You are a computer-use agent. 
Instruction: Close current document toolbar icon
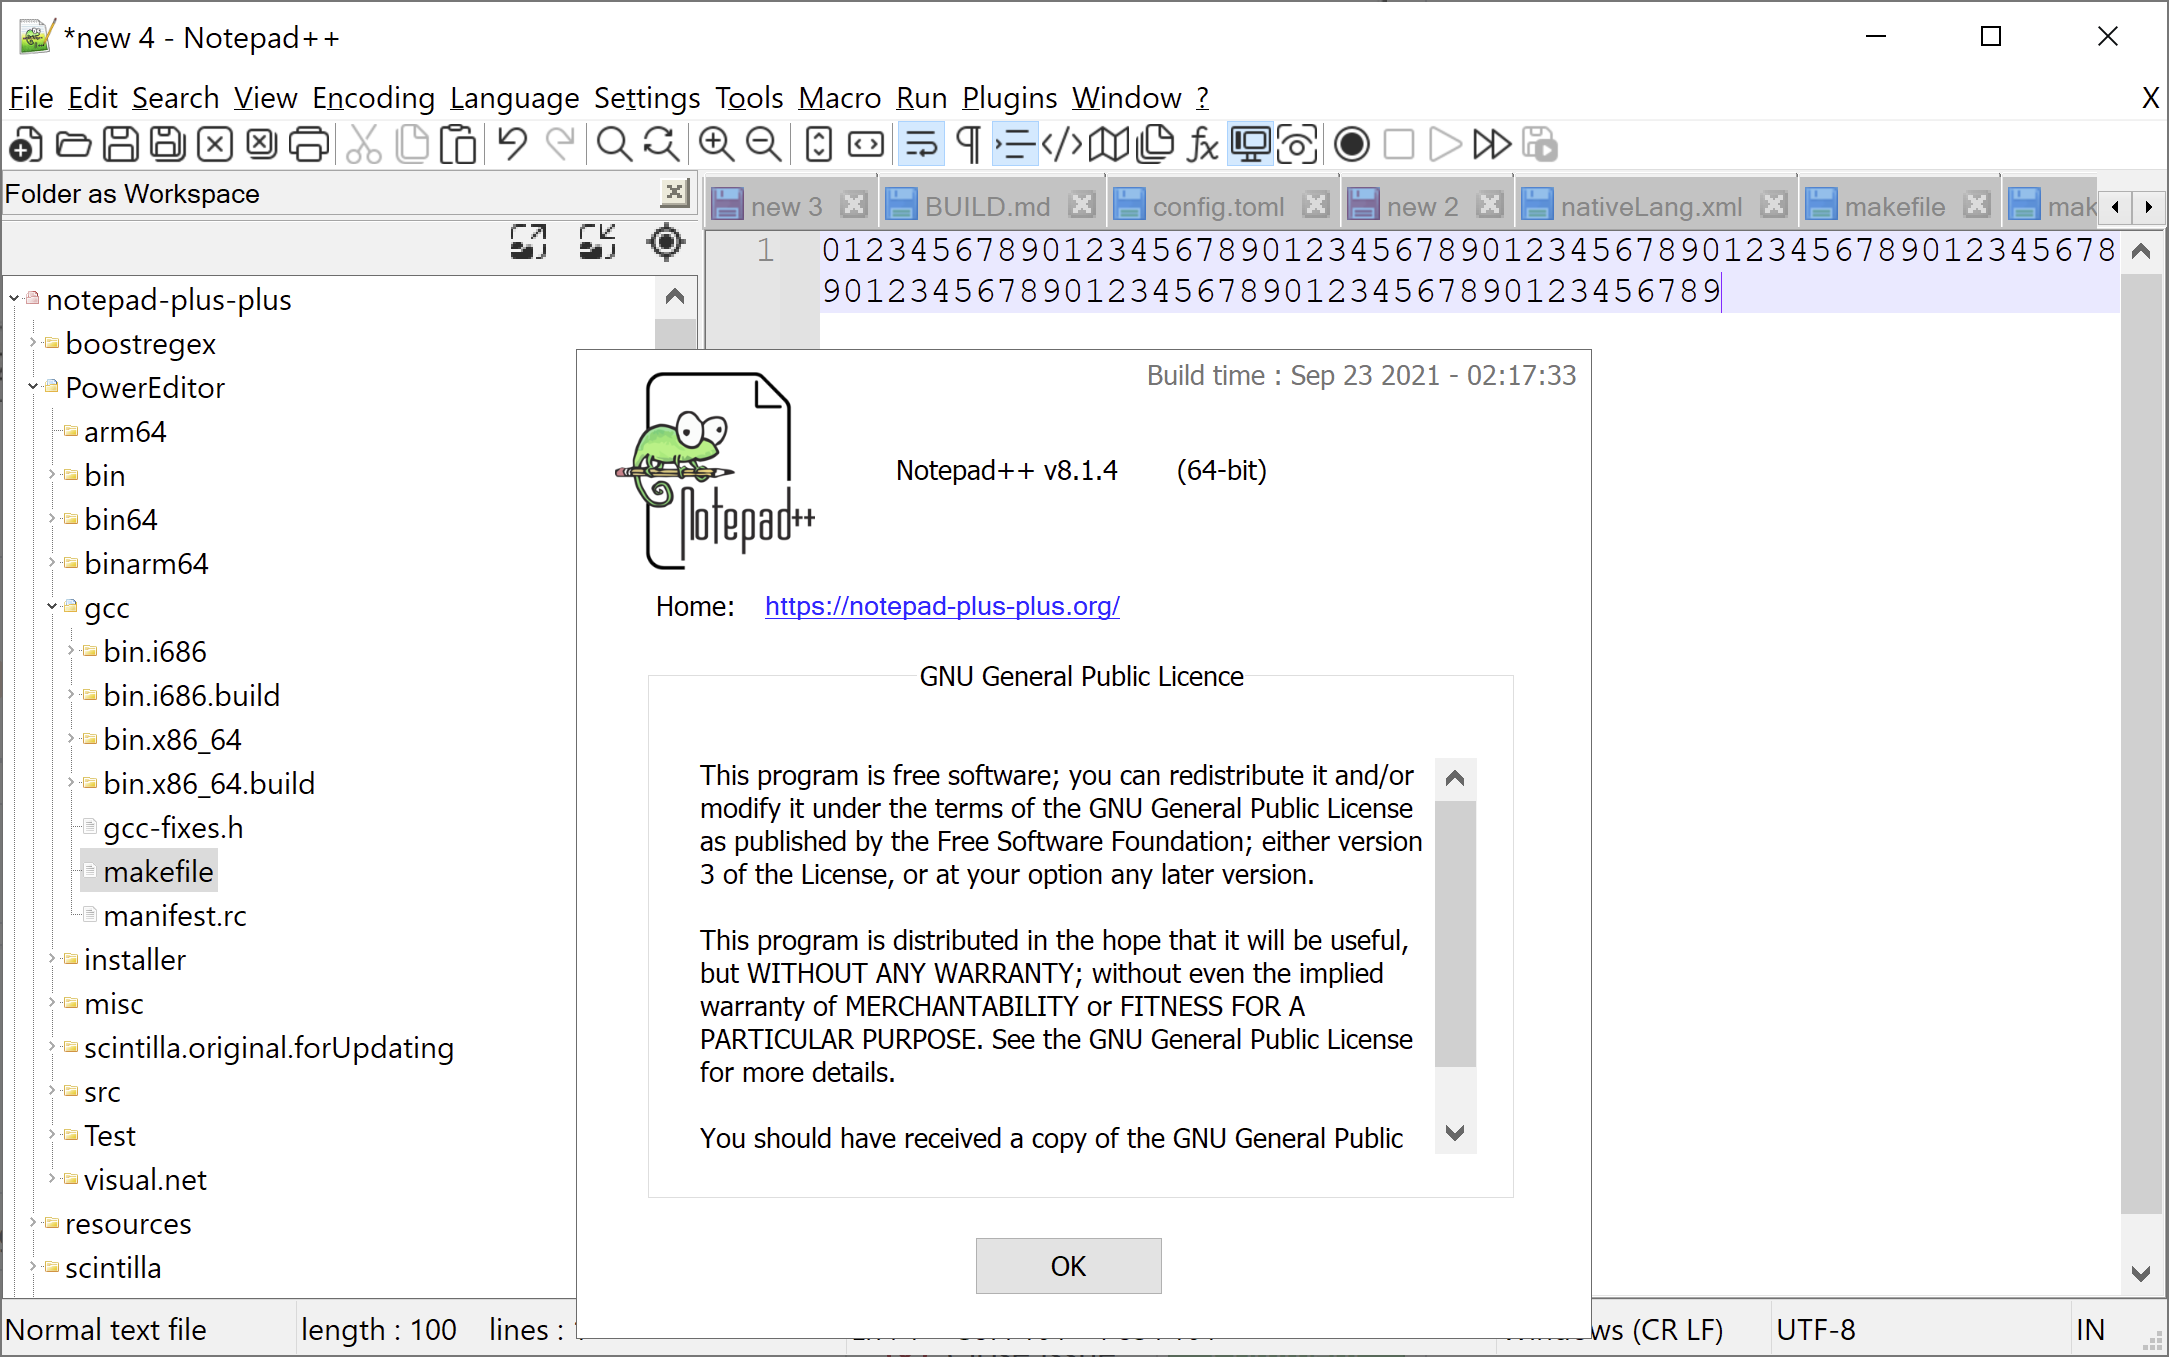tap(215, 145)
